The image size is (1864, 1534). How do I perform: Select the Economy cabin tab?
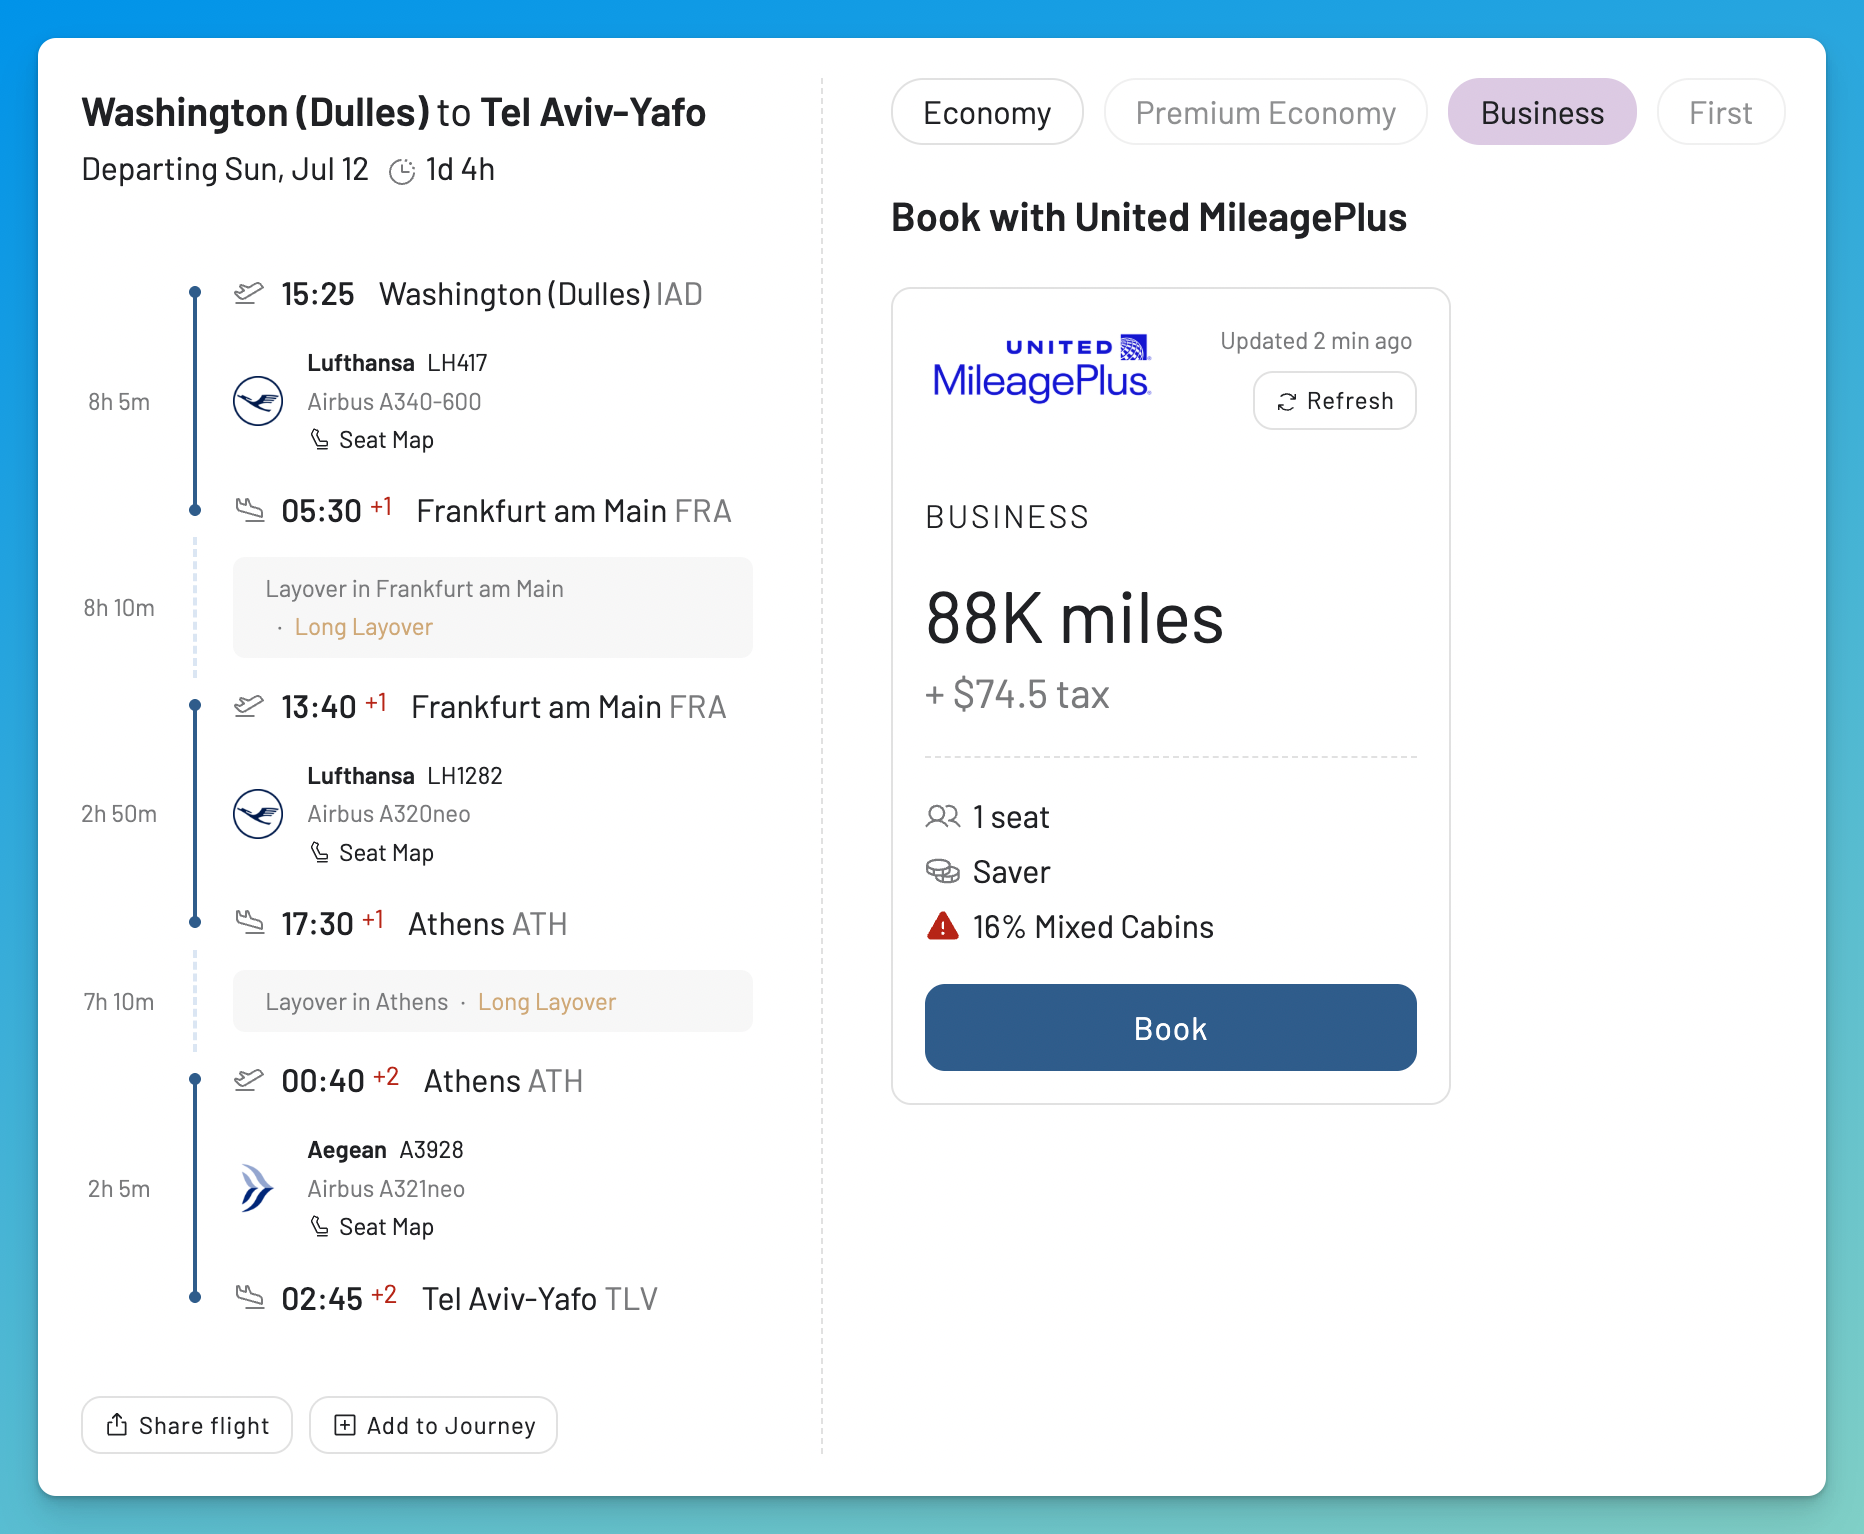tap(987, 112)
